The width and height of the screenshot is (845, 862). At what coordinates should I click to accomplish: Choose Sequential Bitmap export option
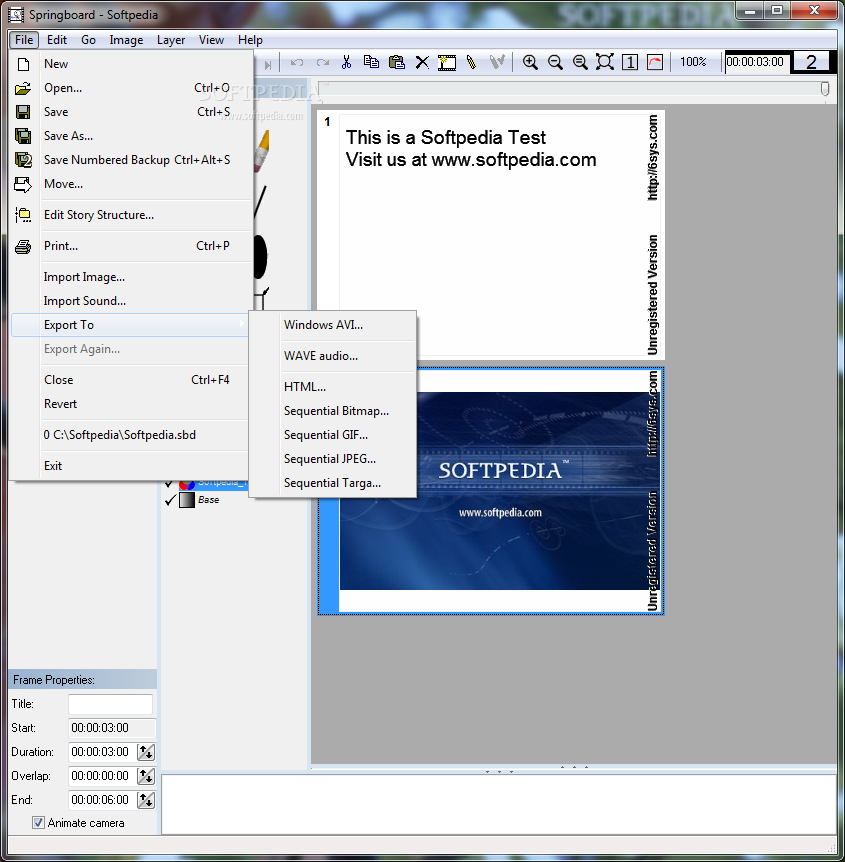[333, 411]
